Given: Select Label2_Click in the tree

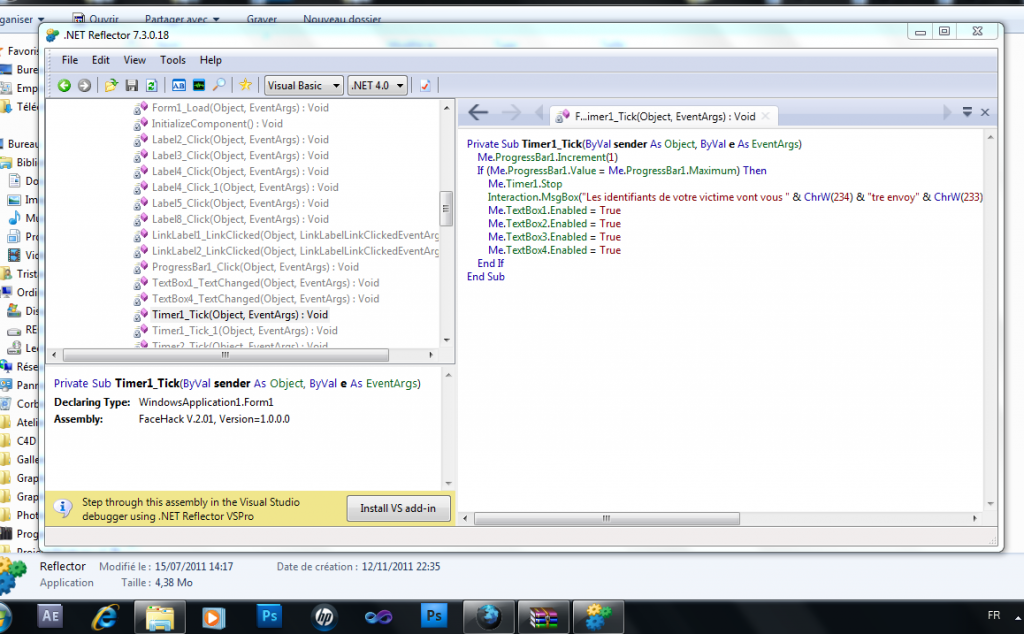Looking at the screenshot, I should click(x=240, y=140).
